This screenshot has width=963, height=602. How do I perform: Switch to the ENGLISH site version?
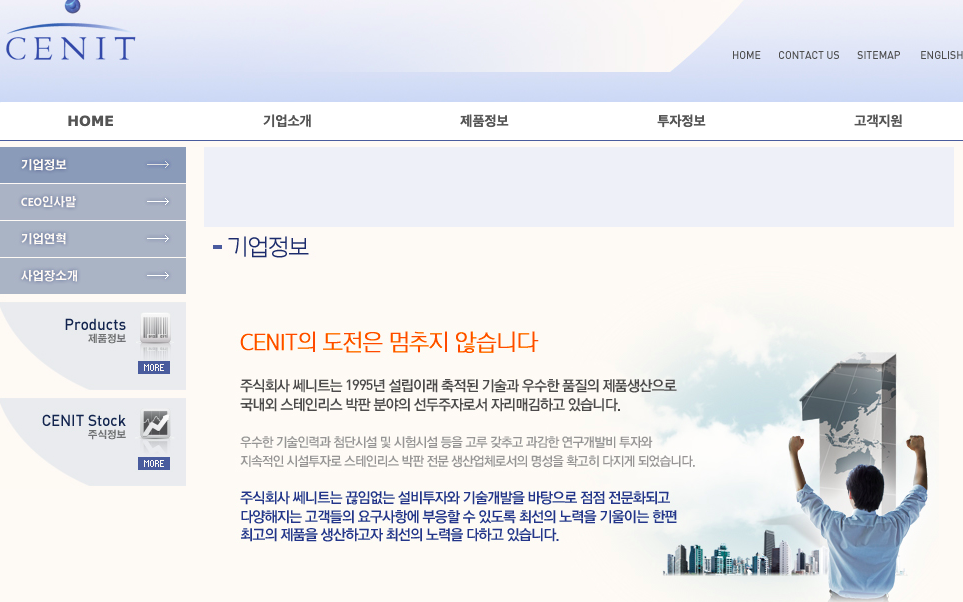941,55
